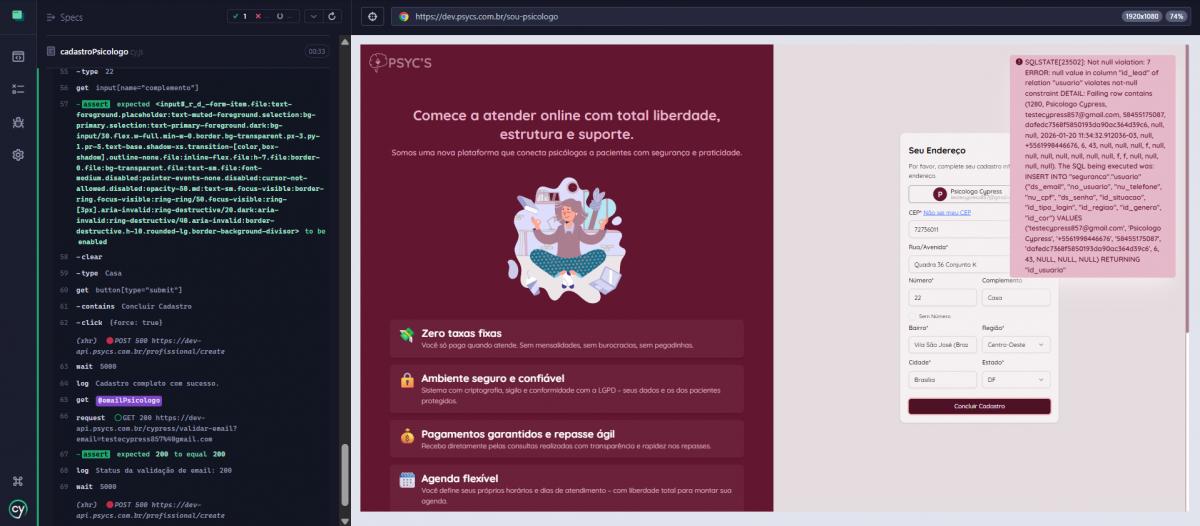Rerun all tests with the reload icon
1200x526 pixels.
333,17
